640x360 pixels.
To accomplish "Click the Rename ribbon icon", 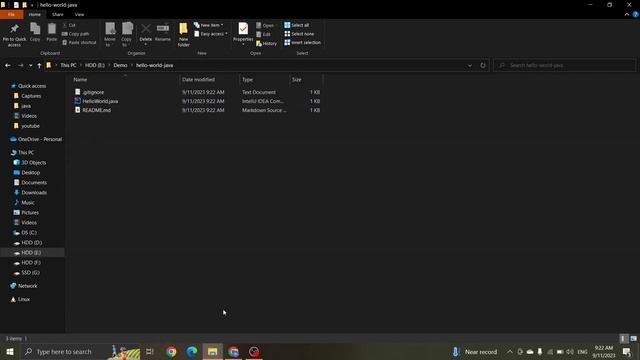I will click(163, 32).
